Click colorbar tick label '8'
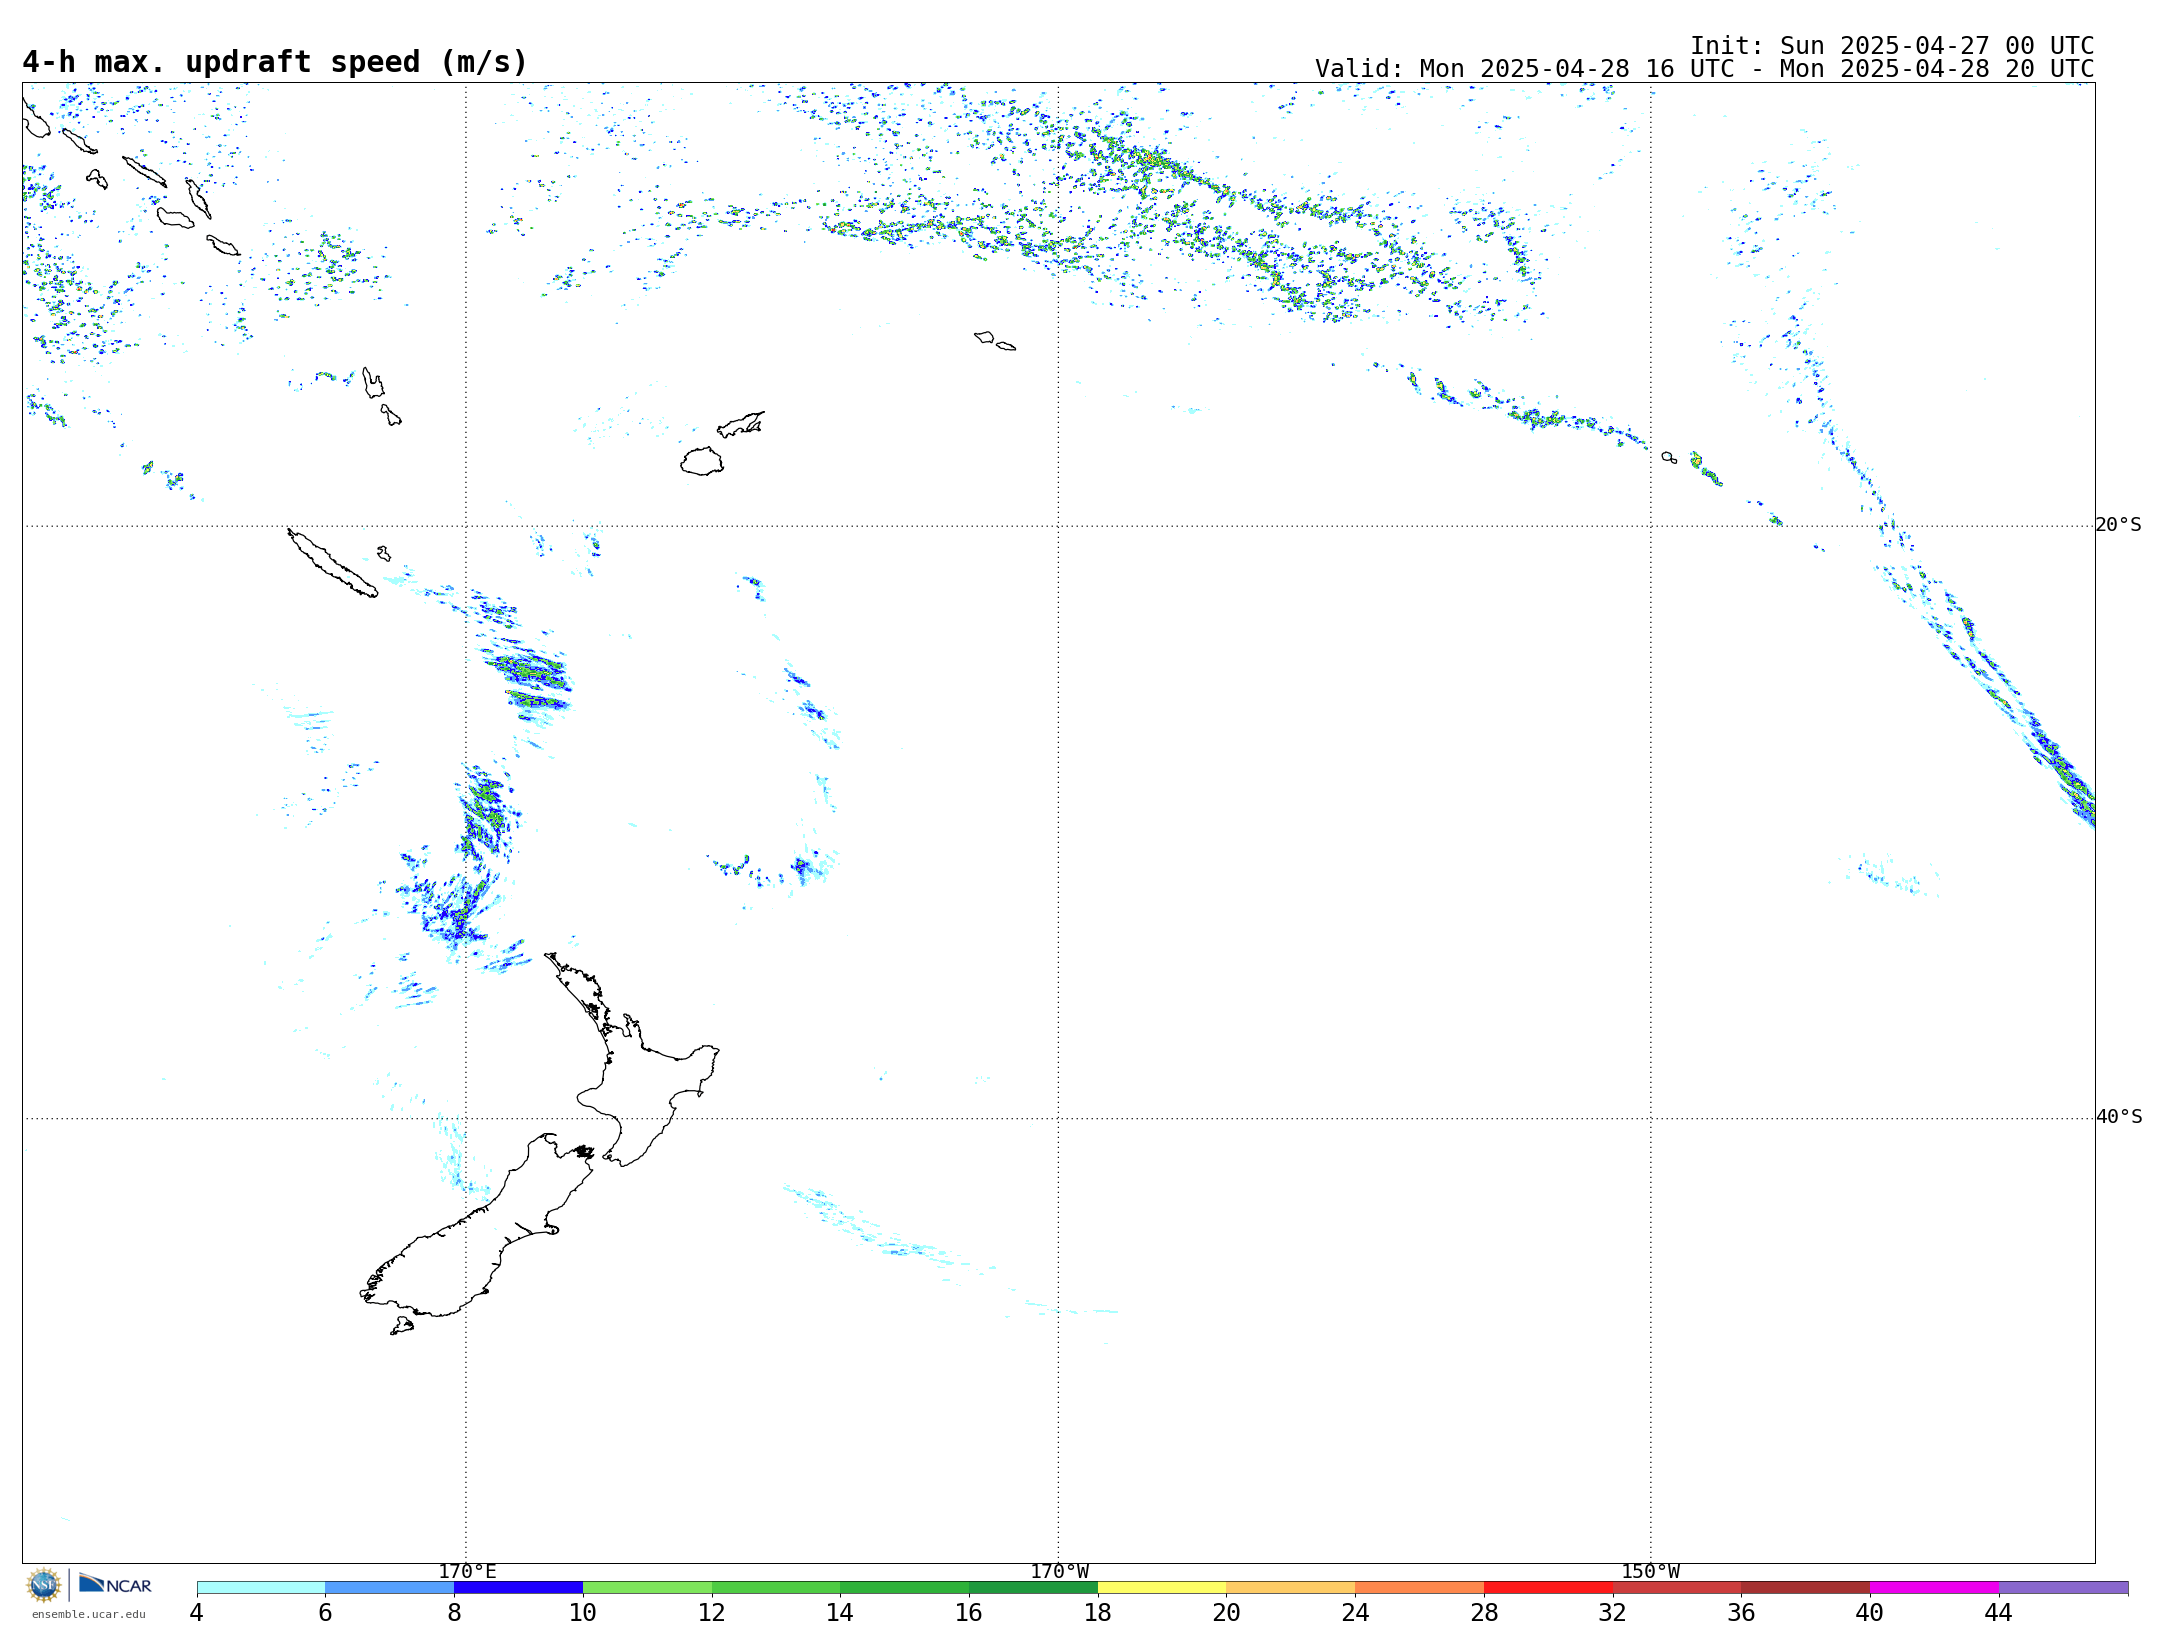The height and width of the screenshot is (1626, 2160). (x=454, y=1612)
